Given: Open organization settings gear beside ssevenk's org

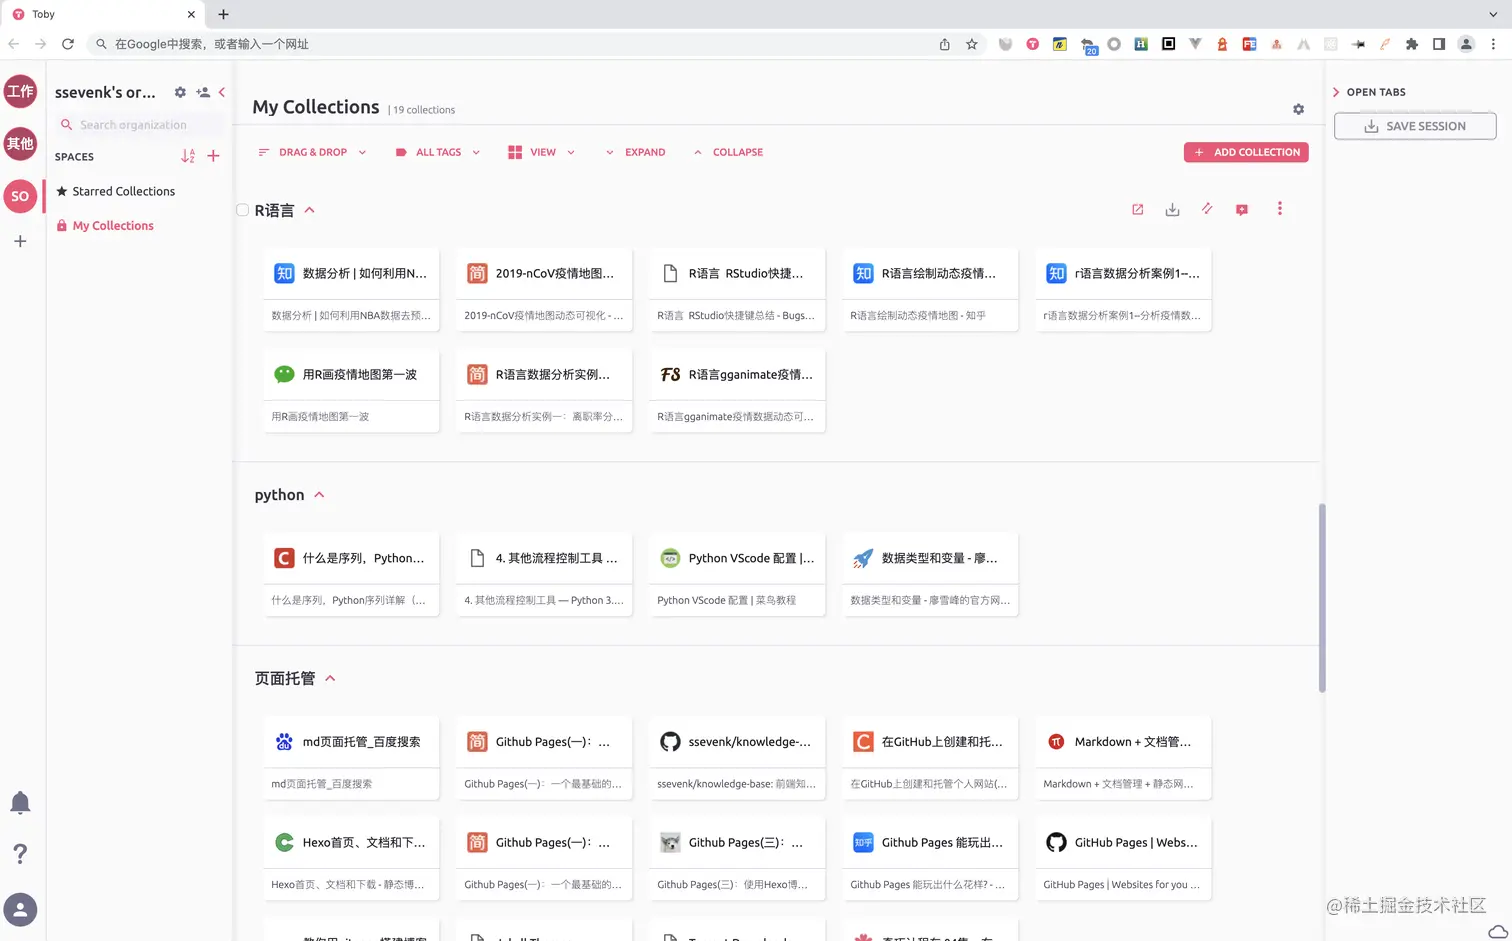Looking at the screenshot, I should pyautogui.click(x=180, y=92).
